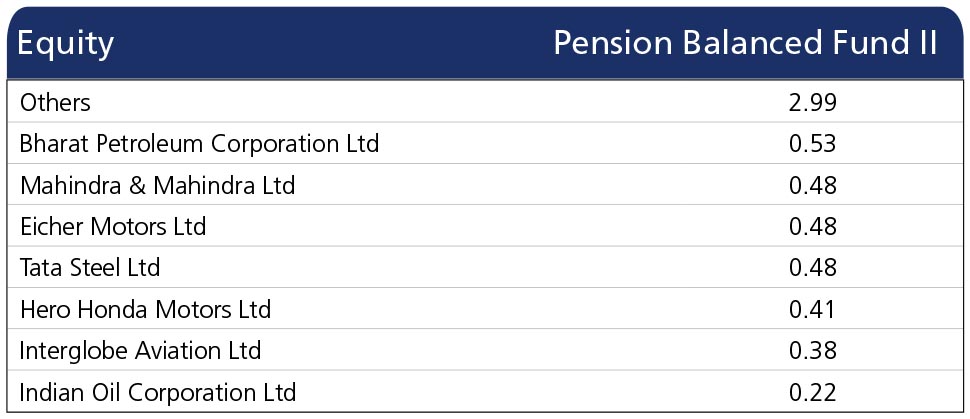The image size is (970, 419).
Task: Click the 0.22 value cell
Action: point(813,392)
